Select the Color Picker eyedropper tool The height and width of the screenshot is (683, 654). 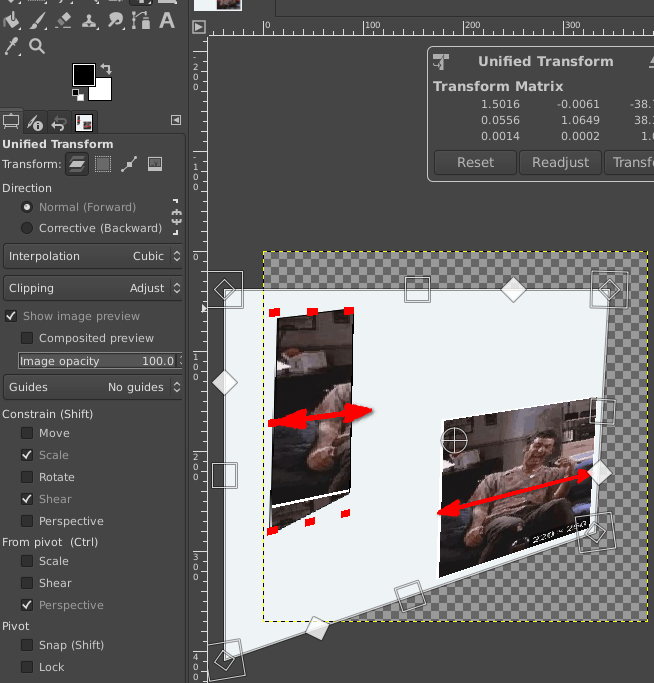pos(12,46)
